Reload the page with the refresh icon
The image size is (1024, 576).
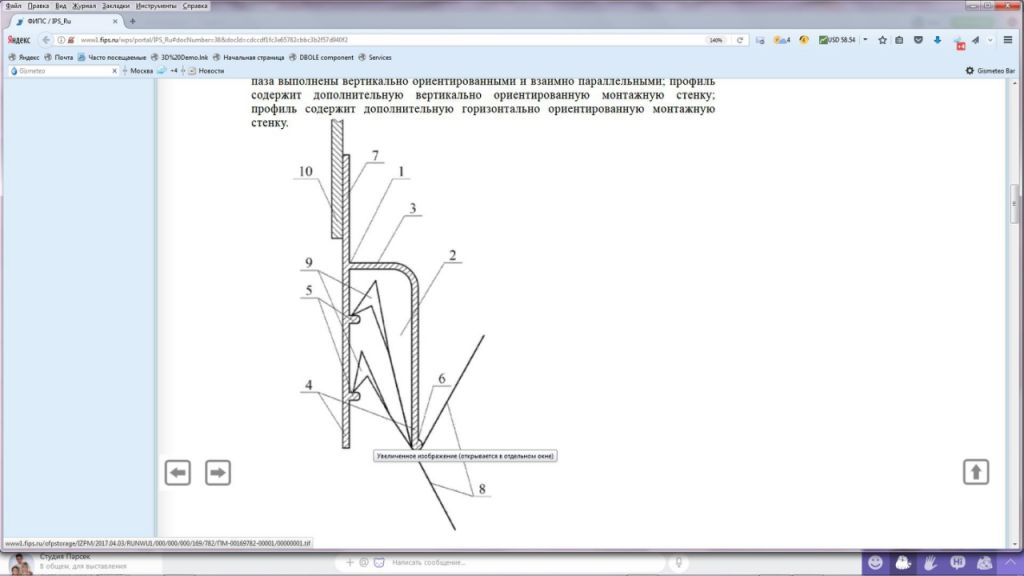pyautogui.click(x=740, y=40)
